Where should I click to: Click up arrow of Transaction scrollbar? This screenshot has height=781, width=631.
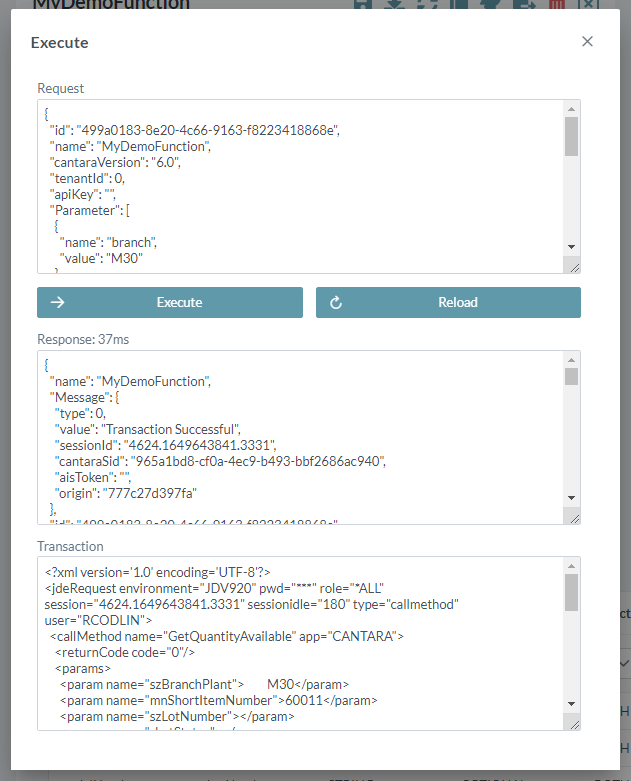coord(571,566)
